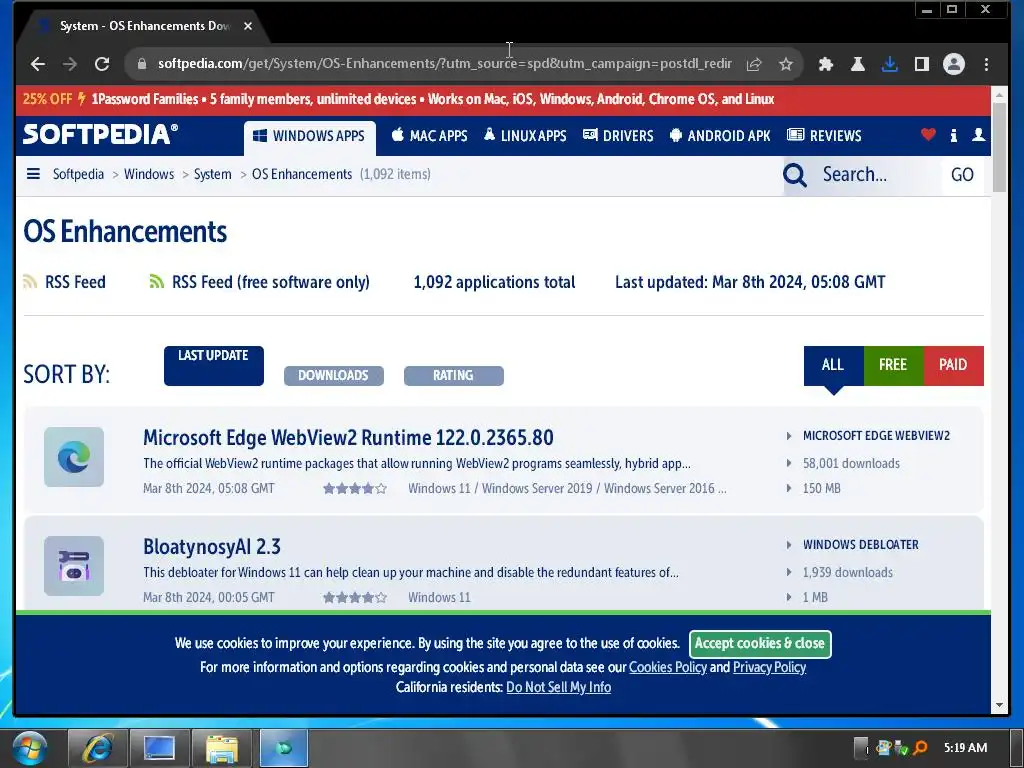This screenshot has width=1024, height=768.
Task: Open the Extensions puzzle icon
Action: click(x=825, y=63)
